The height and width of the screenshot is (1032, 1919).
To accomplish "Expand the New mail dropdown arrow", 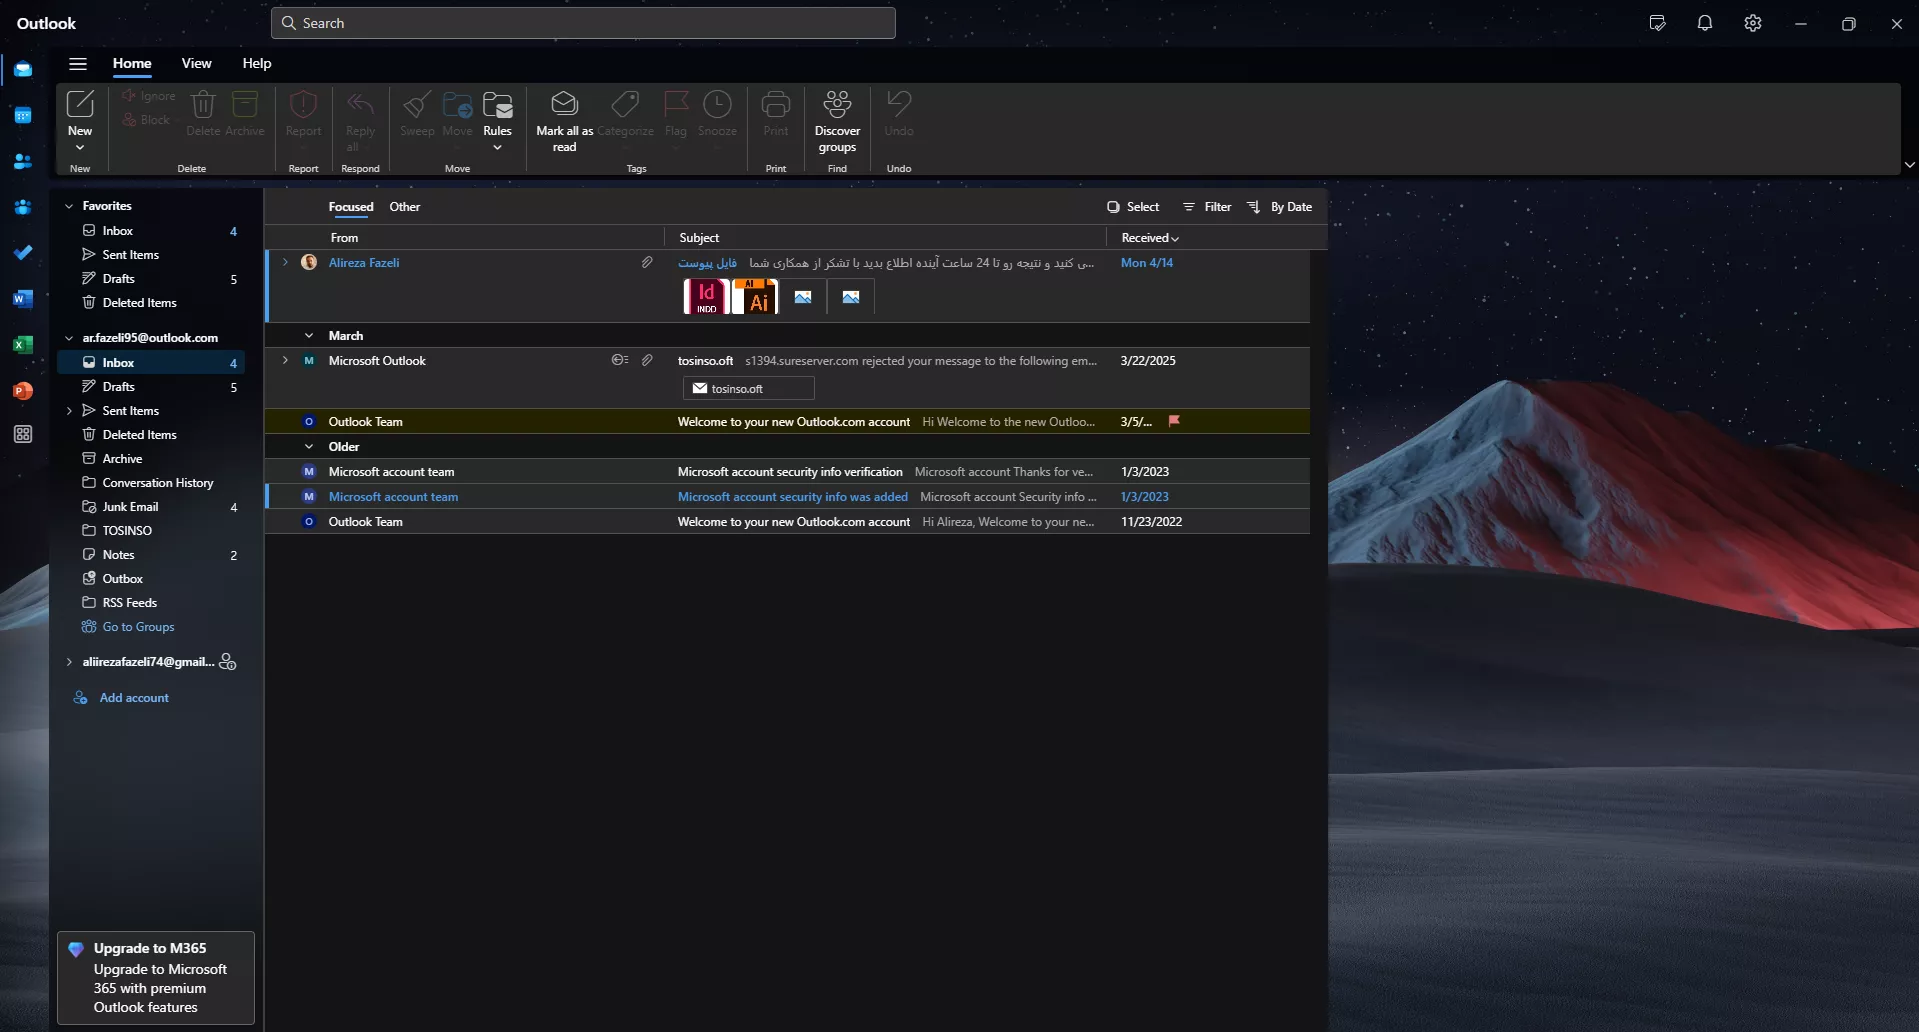I will [80, 148].
